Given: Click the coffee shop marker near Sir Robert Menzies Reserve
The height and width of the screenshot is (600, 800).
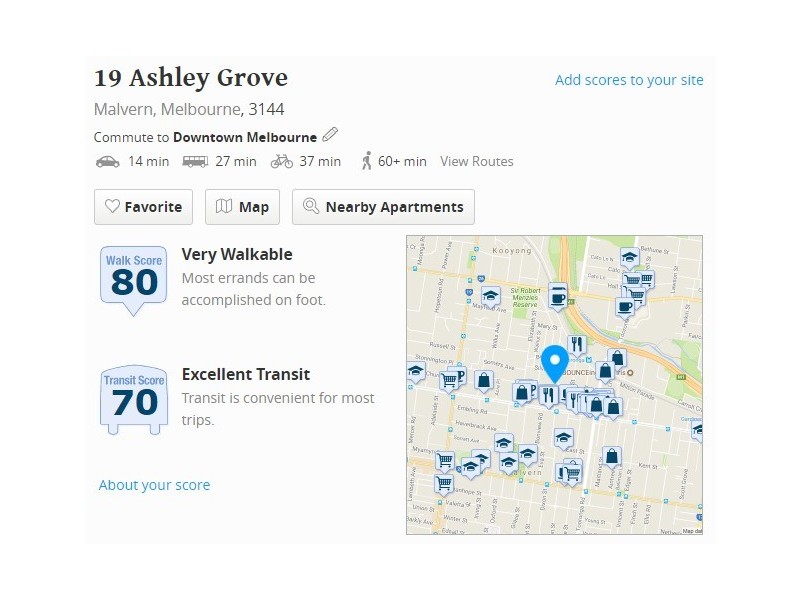Looking at the screenshot, I should [x=557, y=296].
